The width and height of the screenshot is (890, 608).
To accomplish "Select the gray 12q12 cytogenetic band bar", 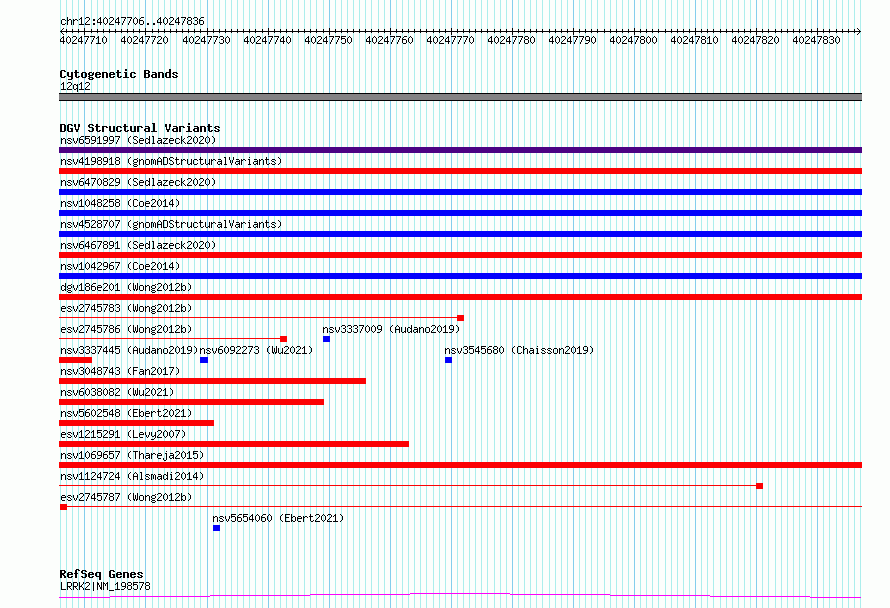I will click(x=460, y=97).
